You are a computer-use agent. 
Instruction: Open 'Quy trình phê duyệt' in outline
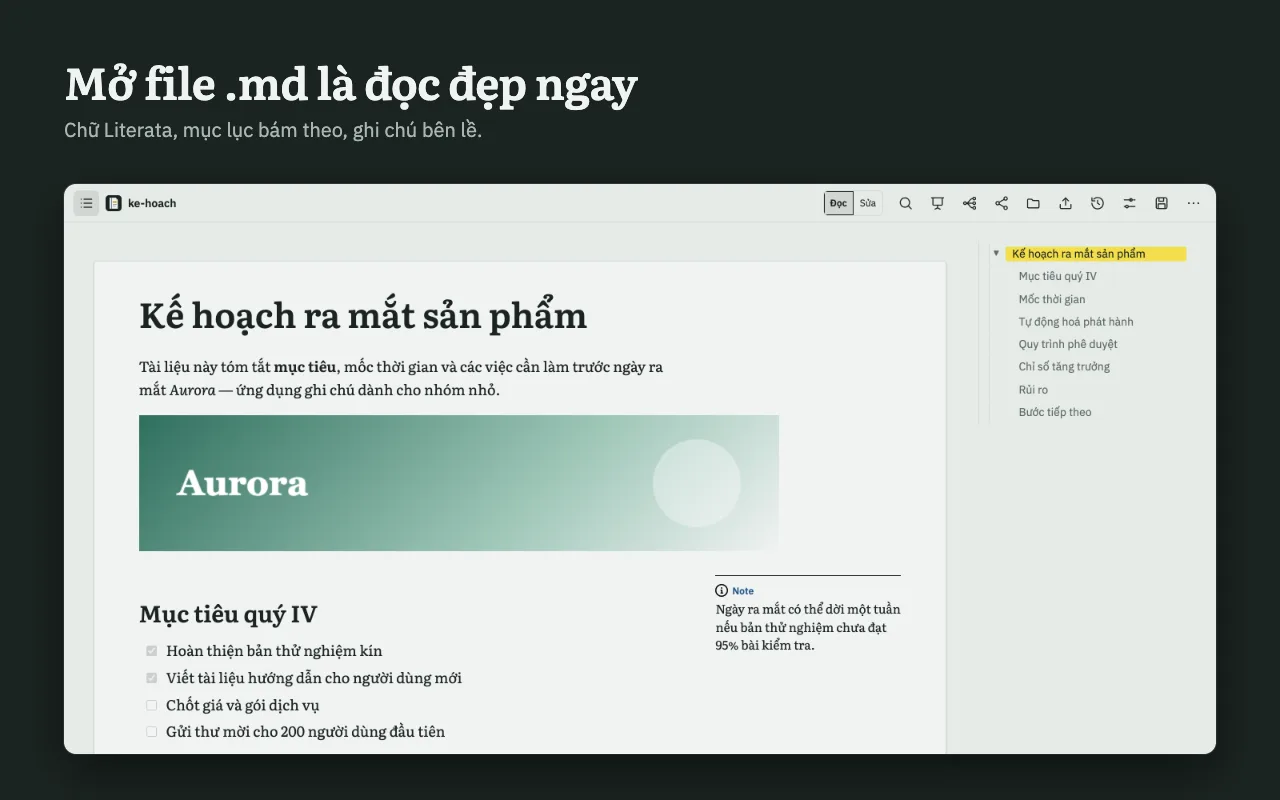click(x=1067, y=344)
